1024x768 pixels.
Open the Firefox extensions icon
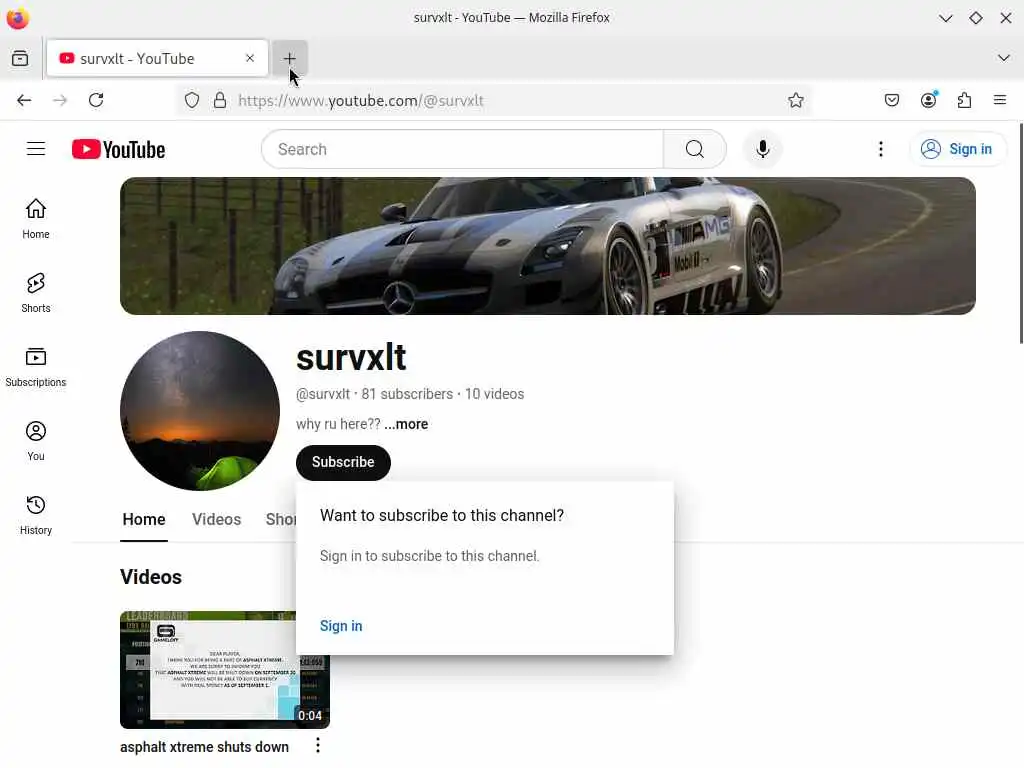point(965,100)
